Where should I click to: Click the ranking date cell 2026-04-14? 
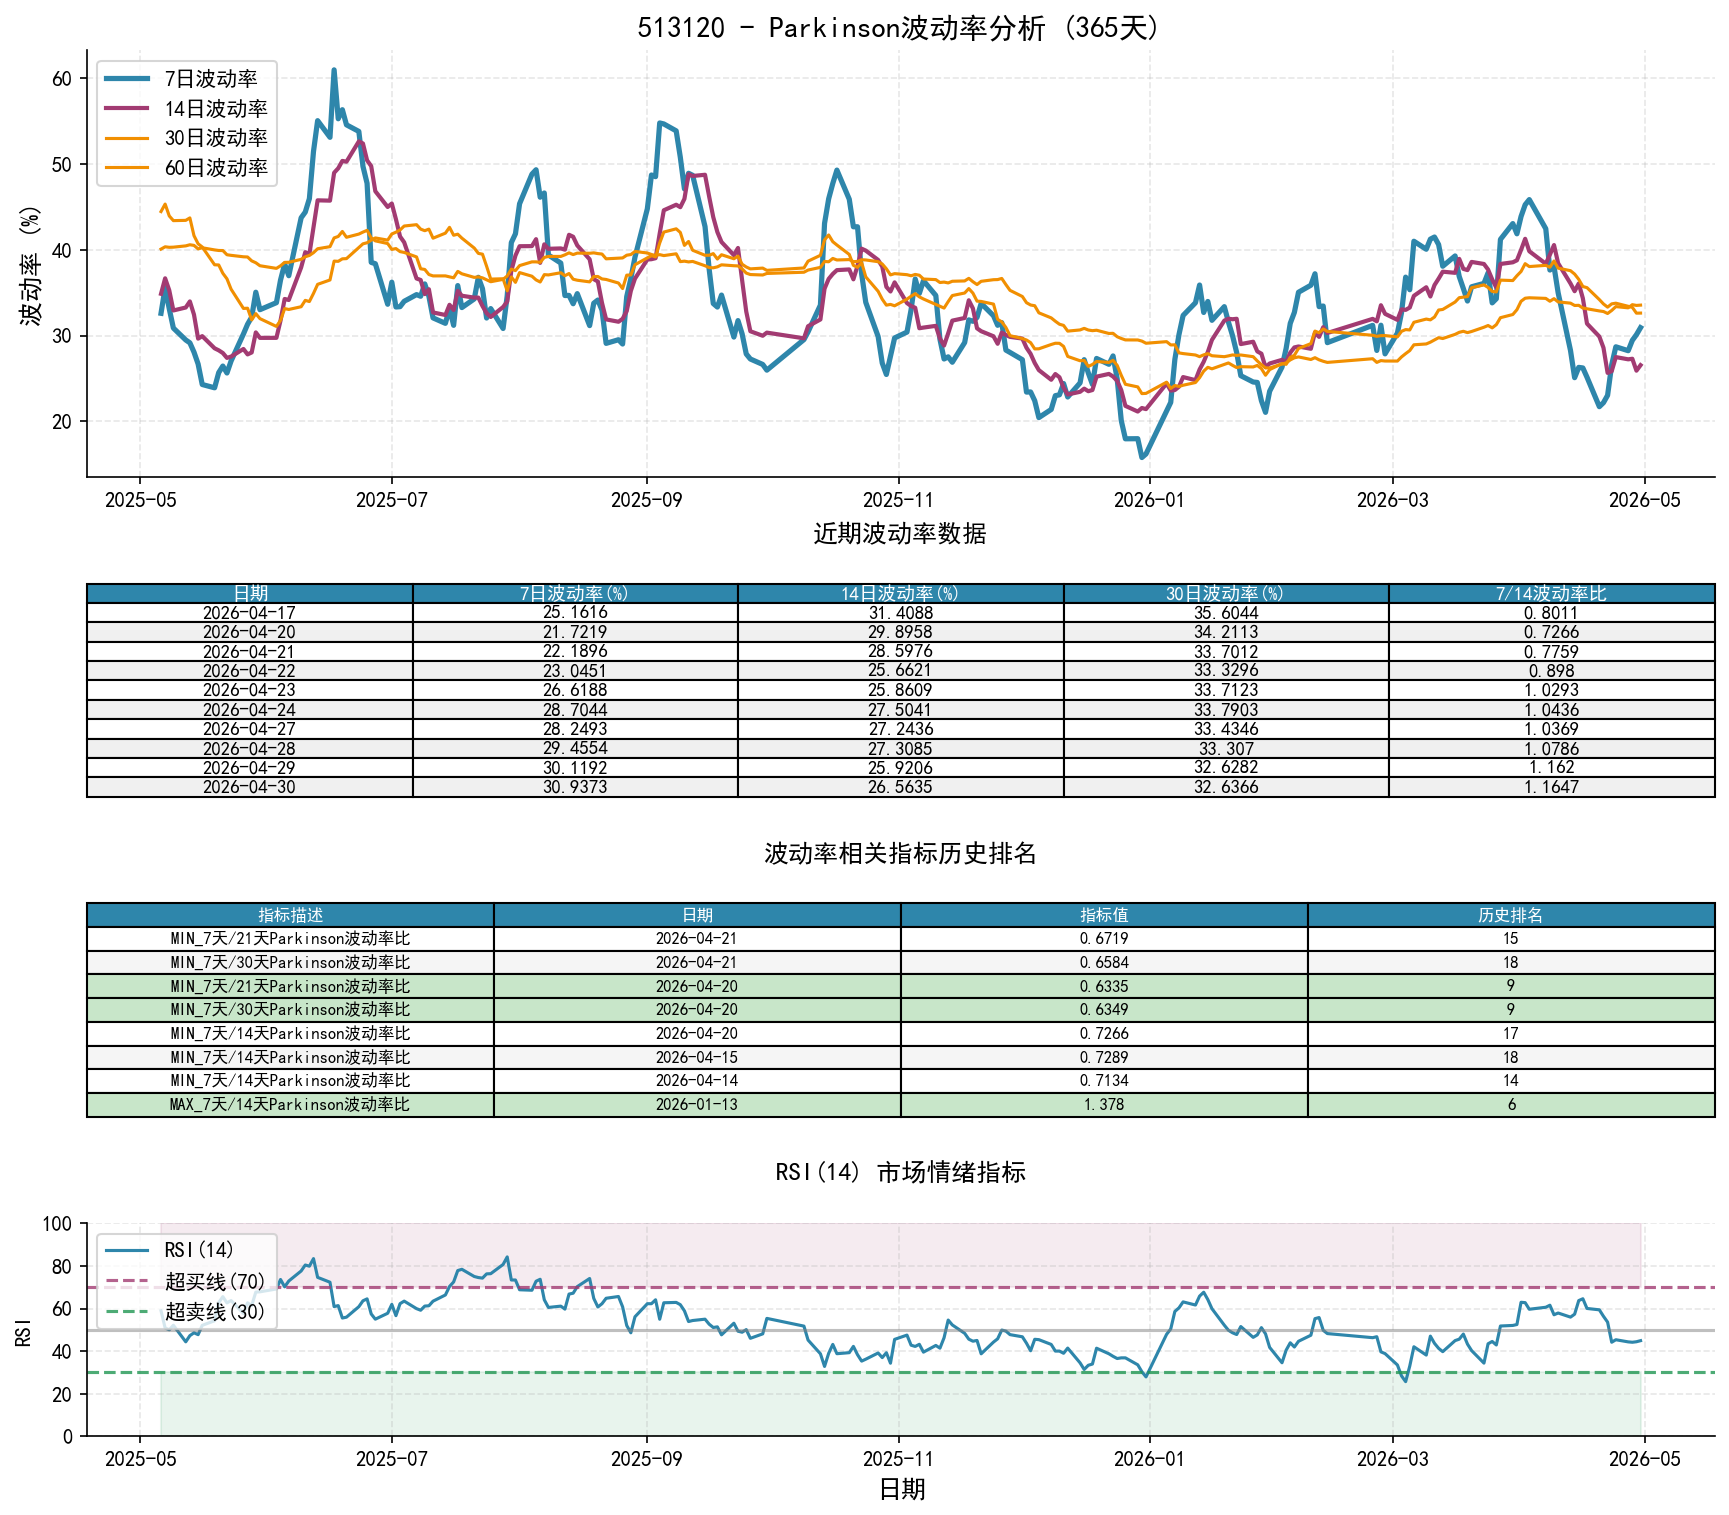pos(697,1081)
